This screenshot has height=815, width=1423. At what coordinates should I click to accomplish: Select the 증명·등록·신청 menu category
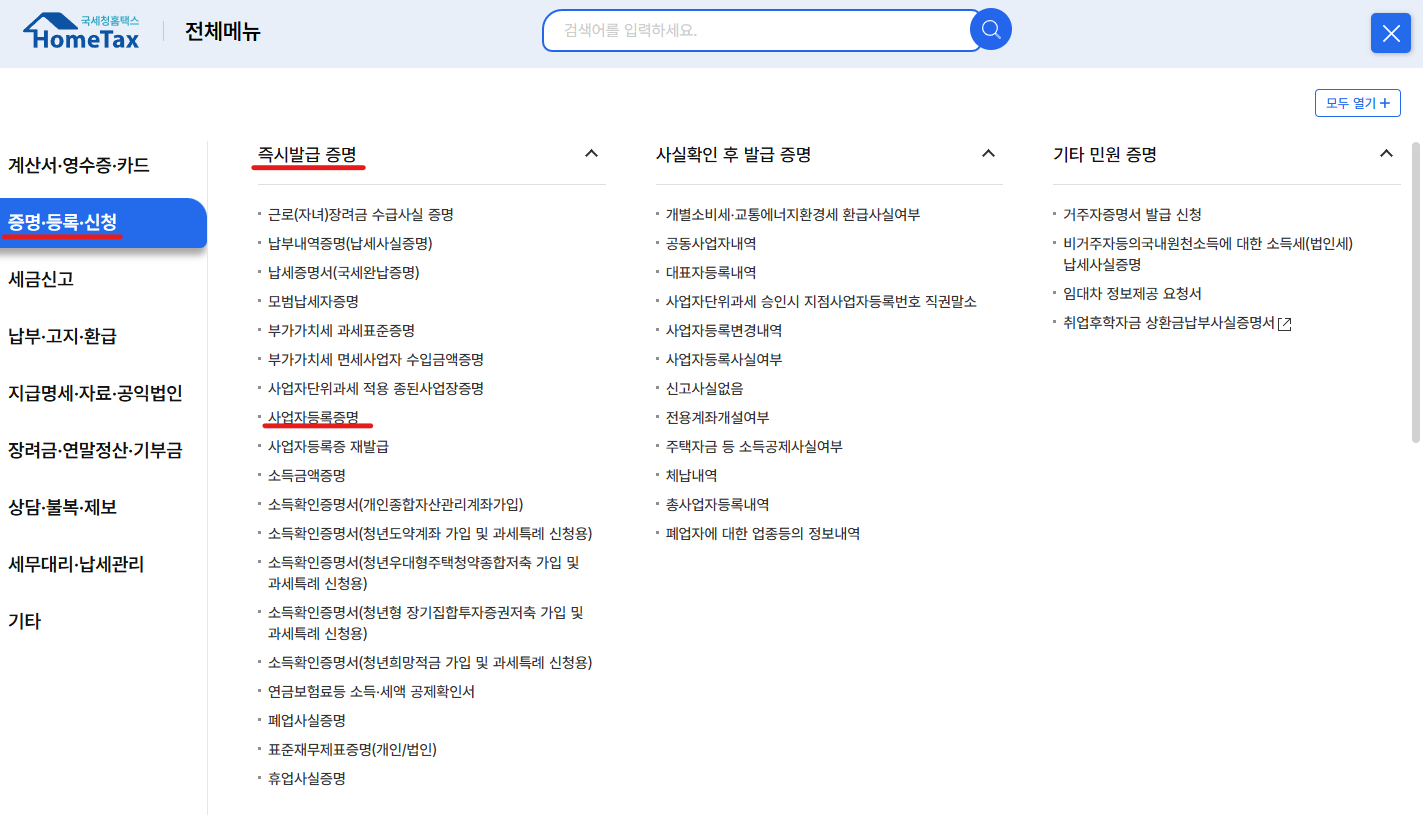(x=103, y=223)
